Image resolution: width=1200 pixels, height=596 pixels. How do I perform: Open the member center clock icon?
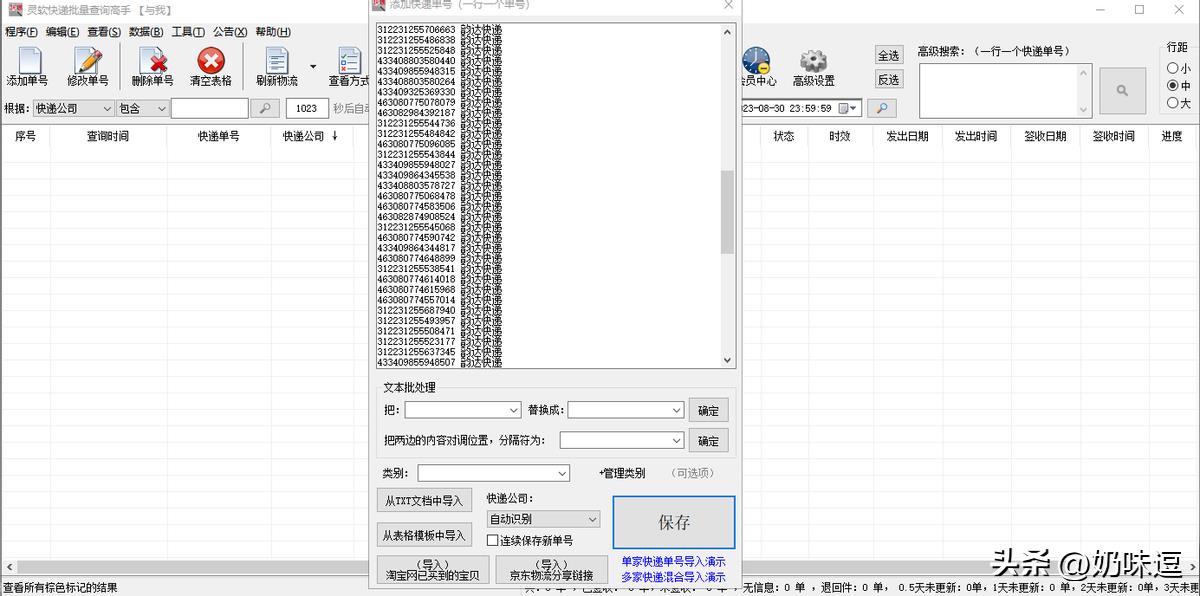coord(756,62)
